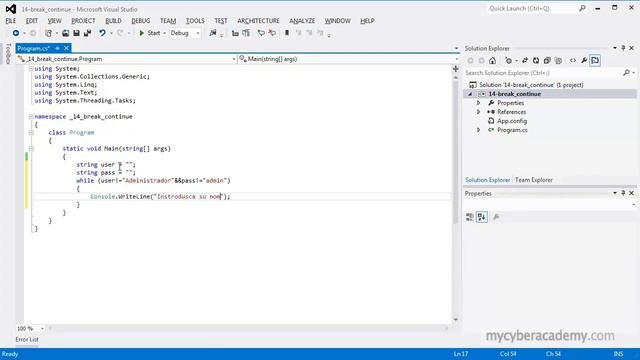640x360 pixels.
Task: Toggle a bookmark on current line
Action: (x=287, y=33)
